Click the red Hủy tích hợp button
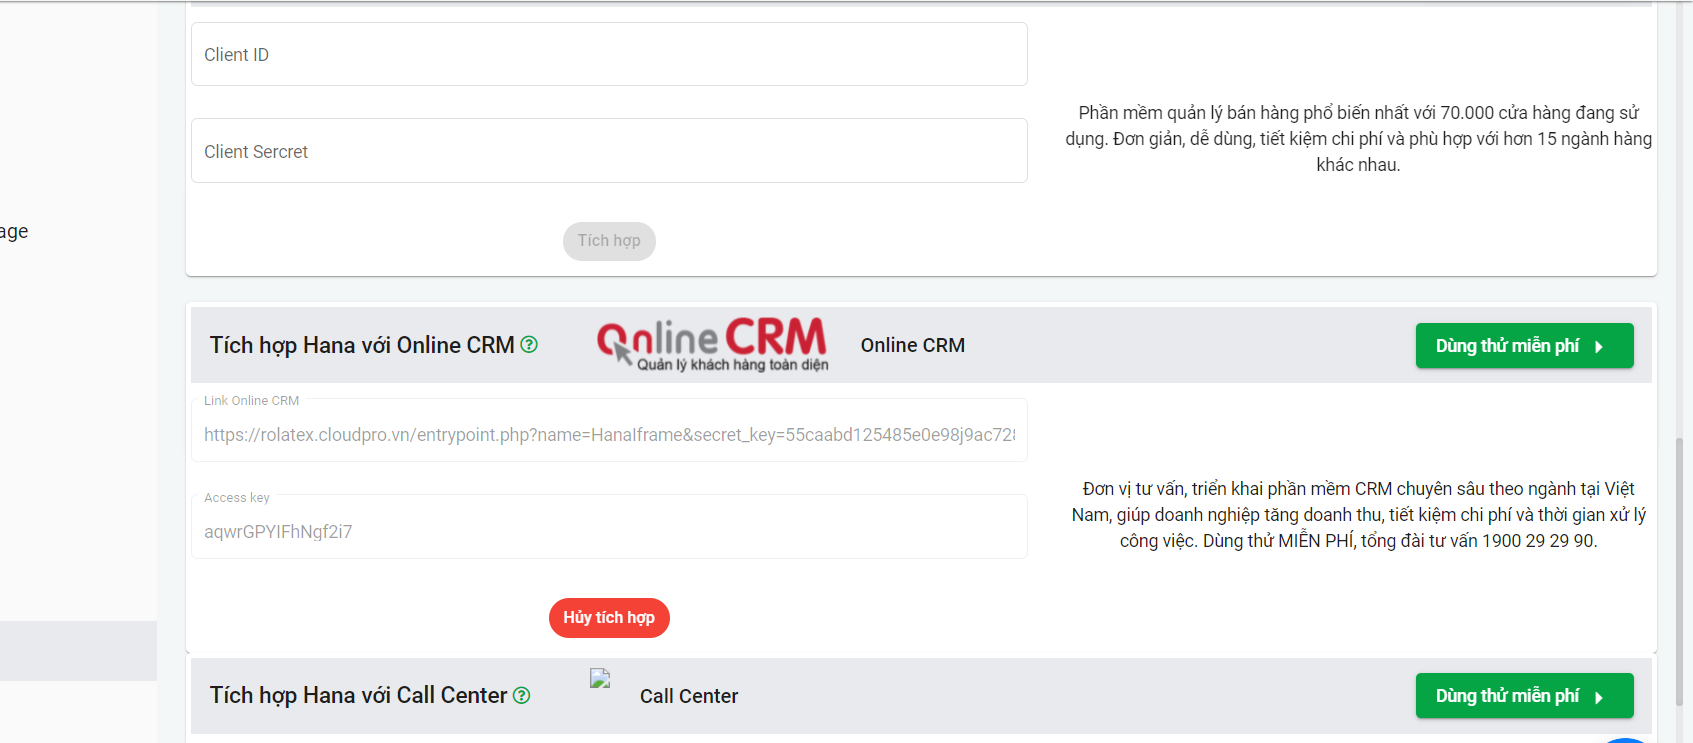The image size is (1693, 743). (609, 618)
